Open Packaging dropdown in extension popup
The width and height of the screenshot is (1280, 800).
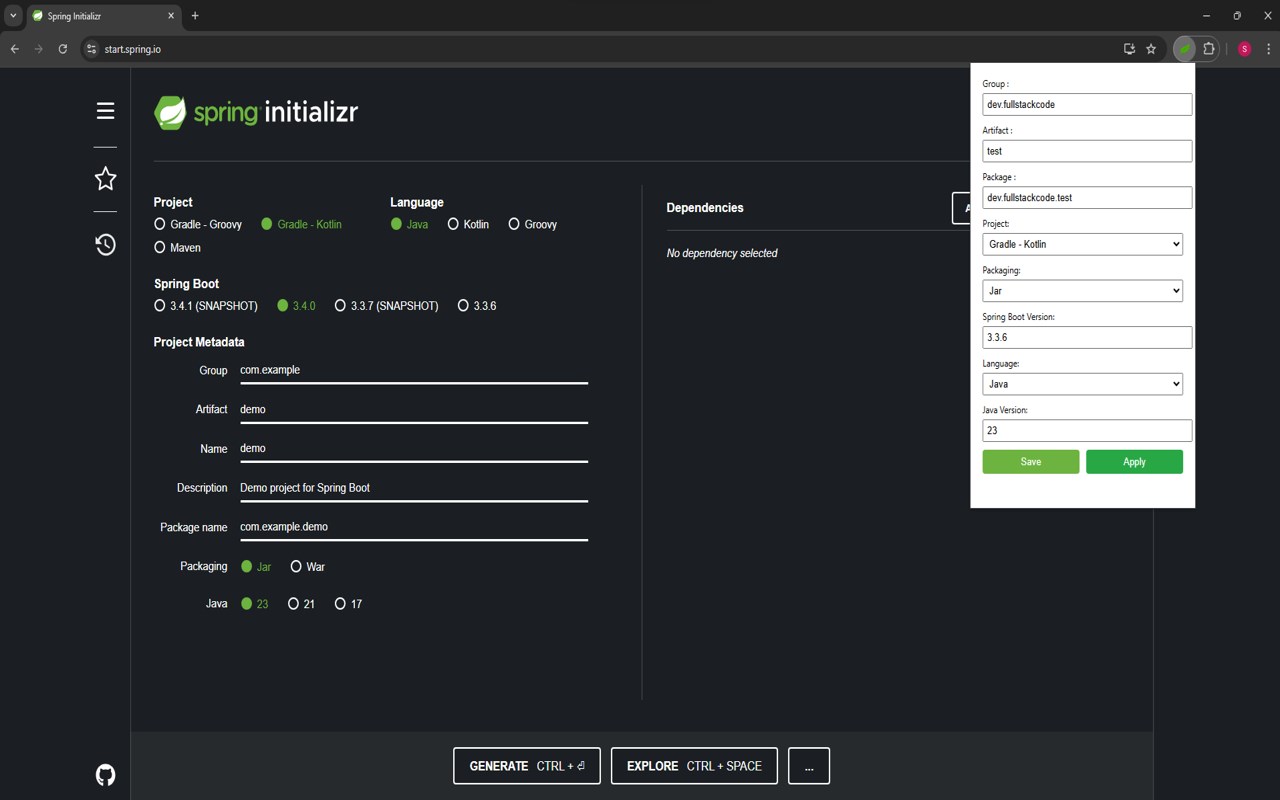1083,290
